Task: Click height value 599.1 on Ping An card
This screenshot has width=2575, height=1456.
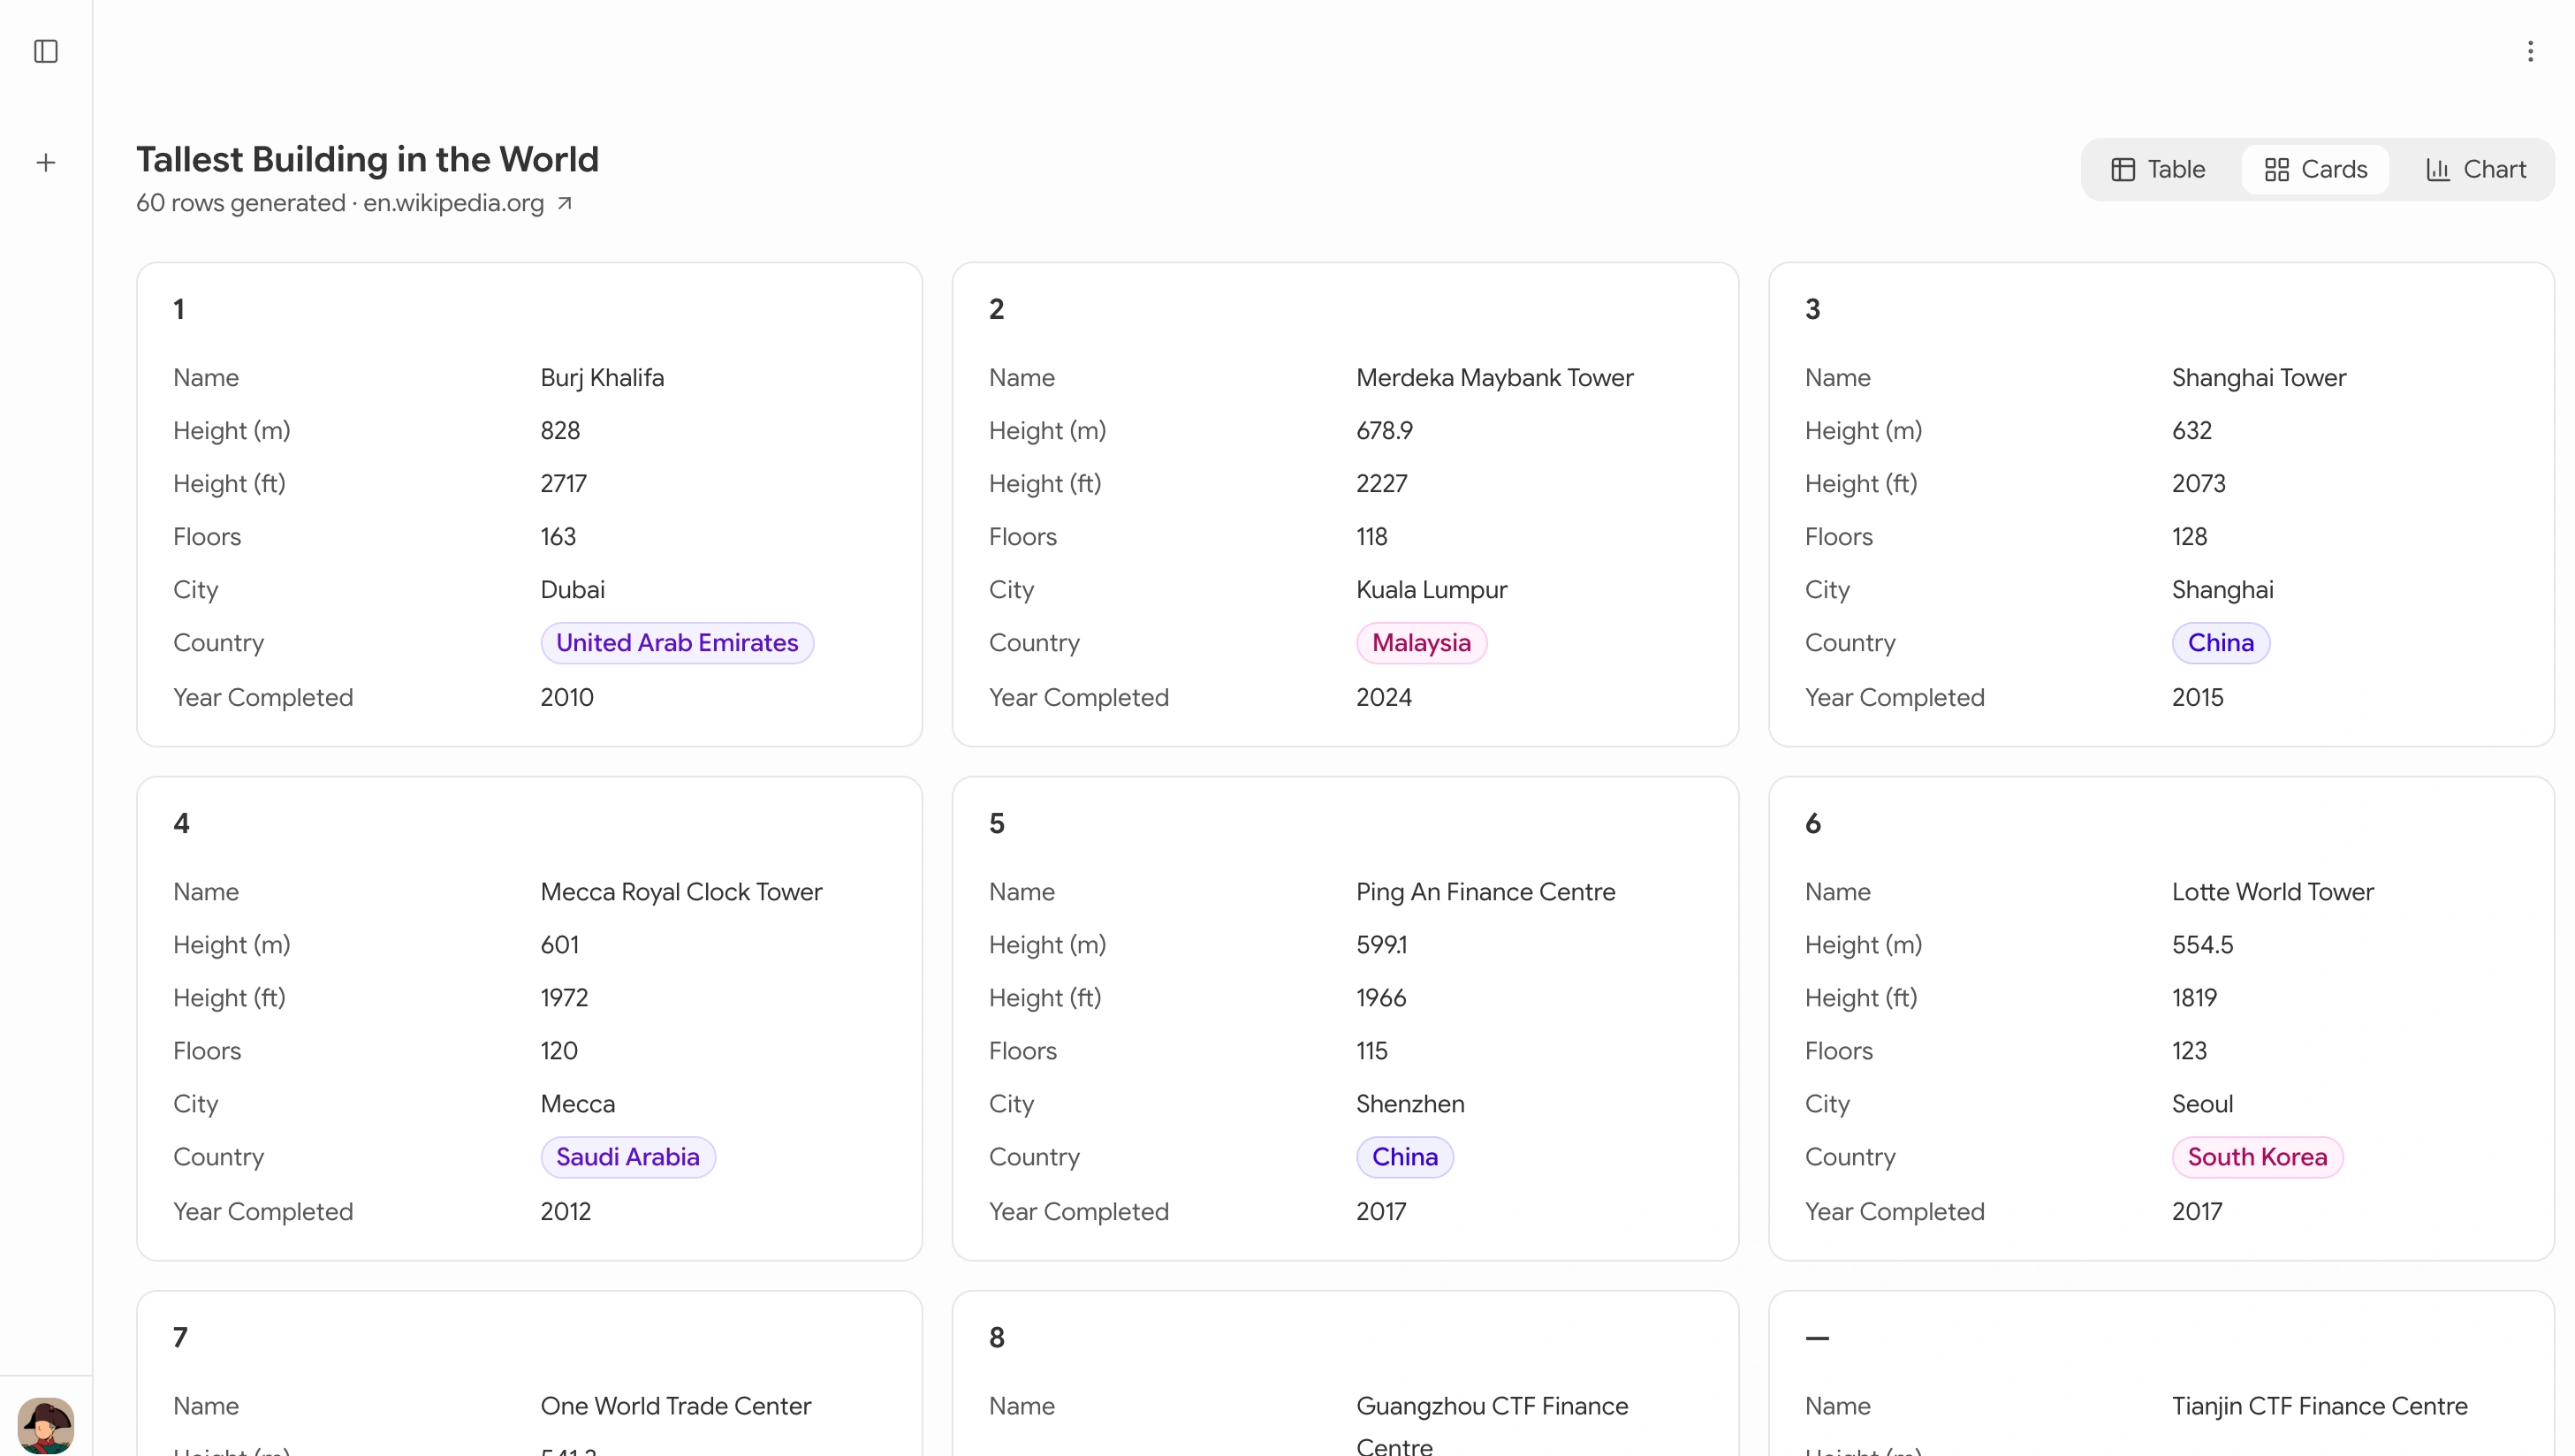Action: pyautogui.click(x=1381, y=945)
